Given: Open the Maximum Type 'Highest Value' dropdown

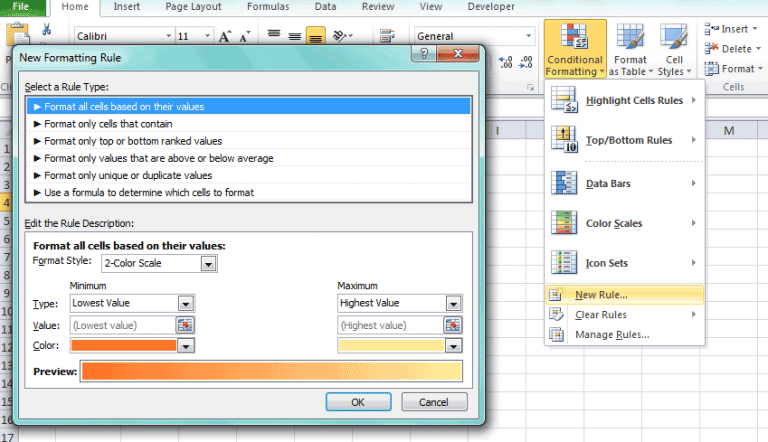Looking at the screenshot, I should 453,303.
